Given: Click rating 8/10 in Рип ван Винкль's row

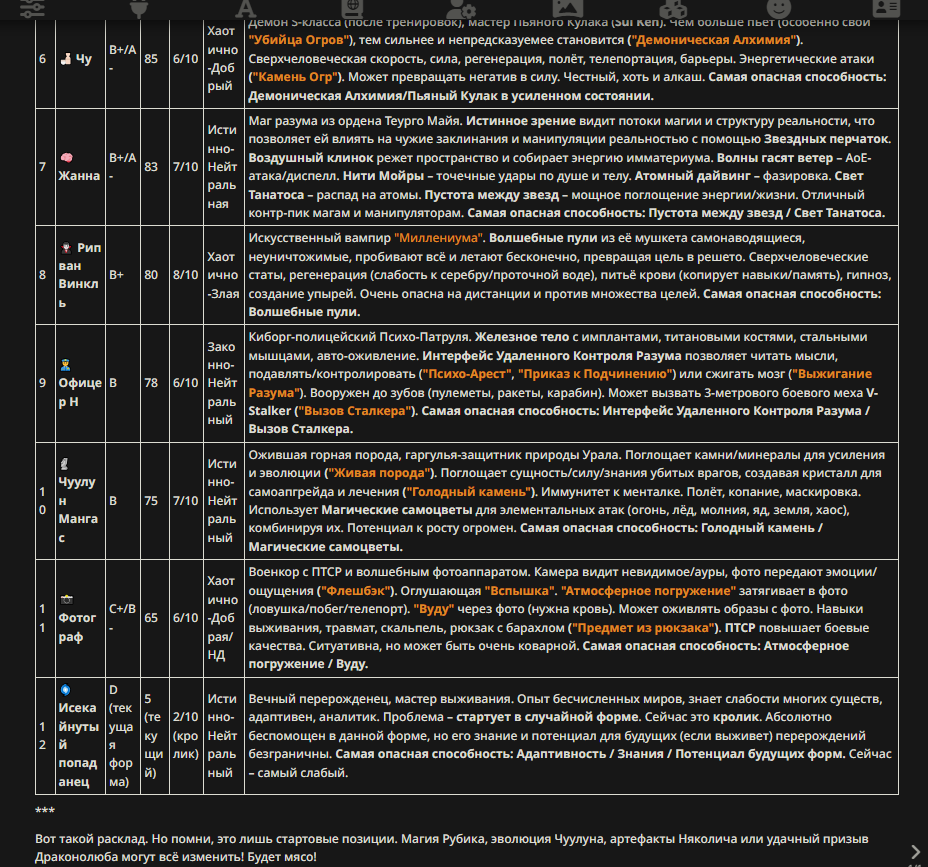Looking at the screenshot, I should coord(185,275).
